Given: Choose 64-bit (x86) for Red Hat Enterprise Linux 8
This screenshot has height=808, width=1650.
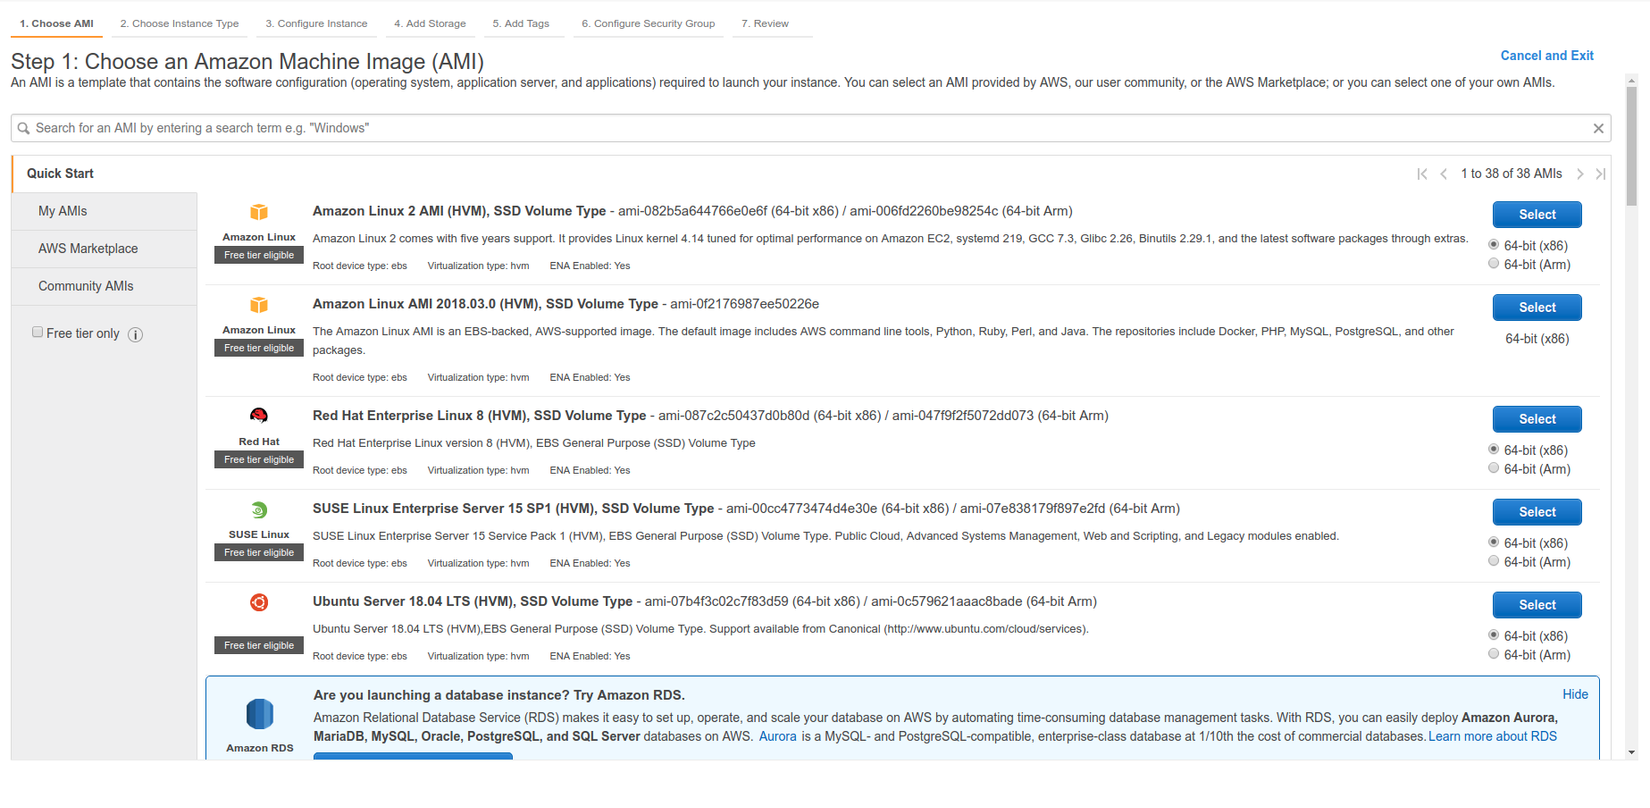Looking at the screenshot, I should click(x=1494, y=450).
